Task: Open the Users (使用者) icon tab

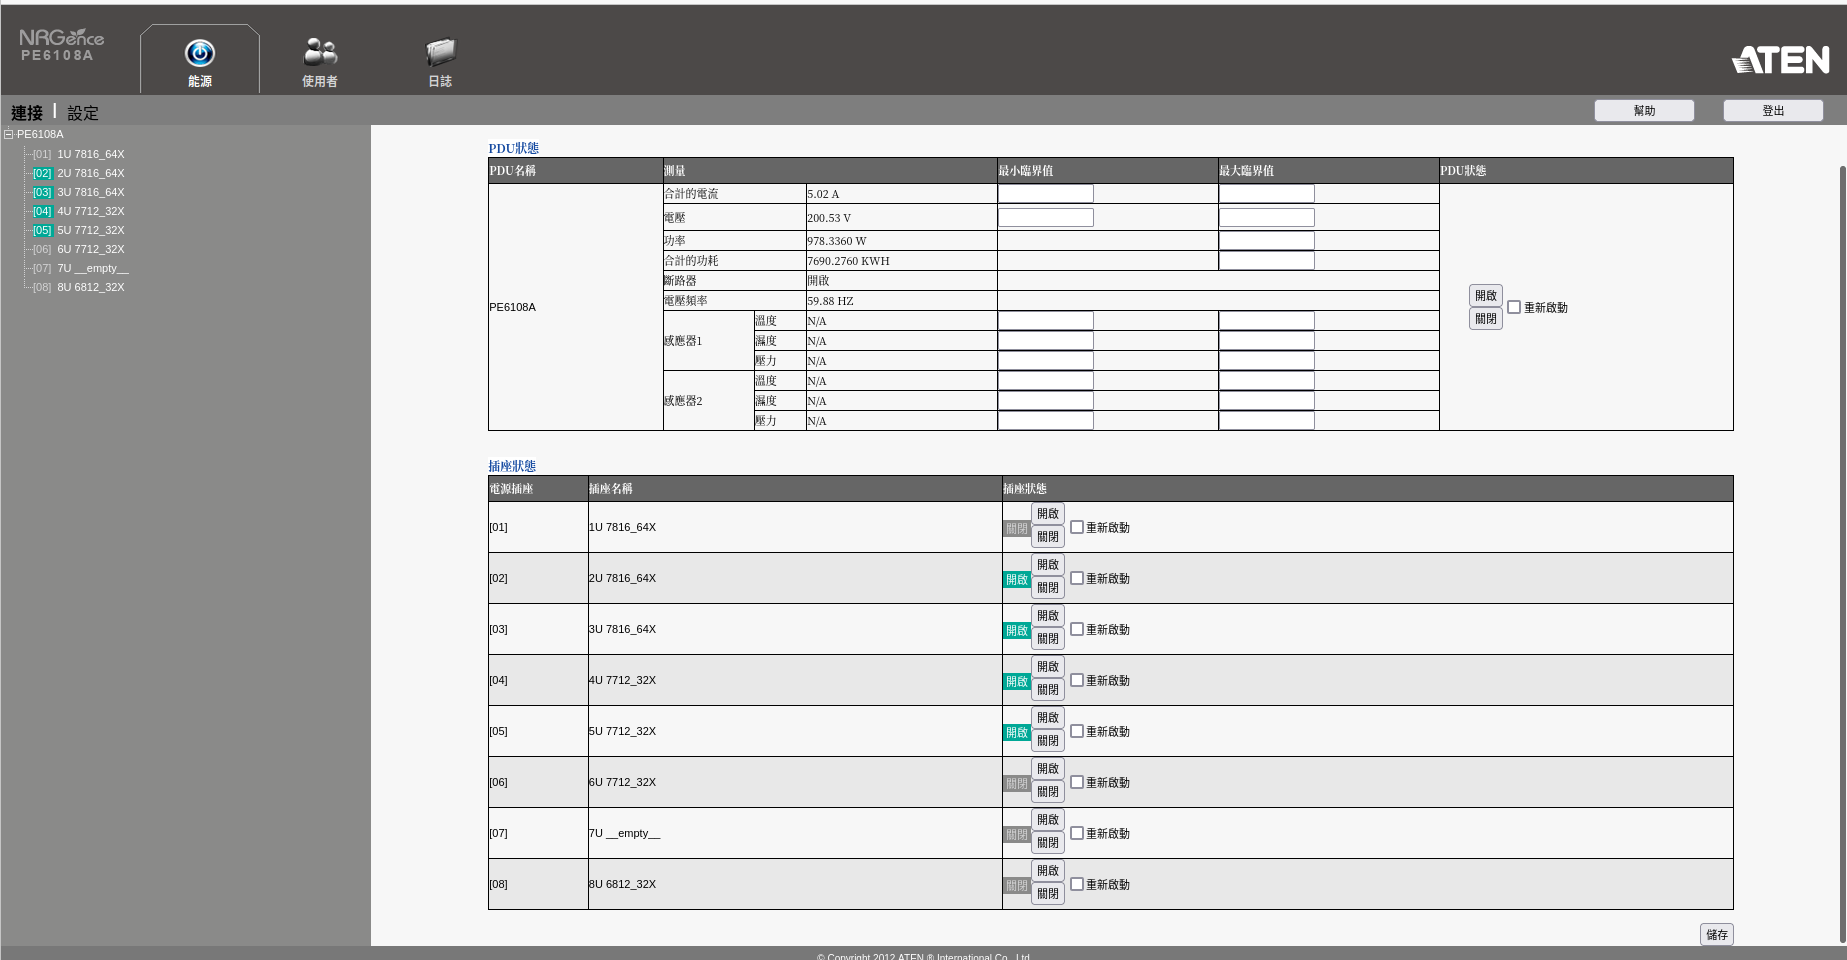Action: [320, 52]
